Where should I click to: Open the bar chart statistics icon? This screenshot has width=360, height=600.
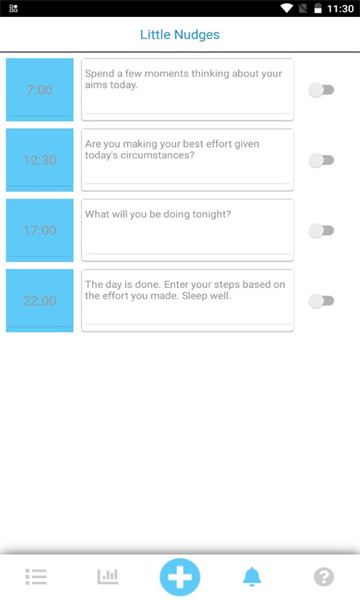pyautogui.click(x=108, y=576)
